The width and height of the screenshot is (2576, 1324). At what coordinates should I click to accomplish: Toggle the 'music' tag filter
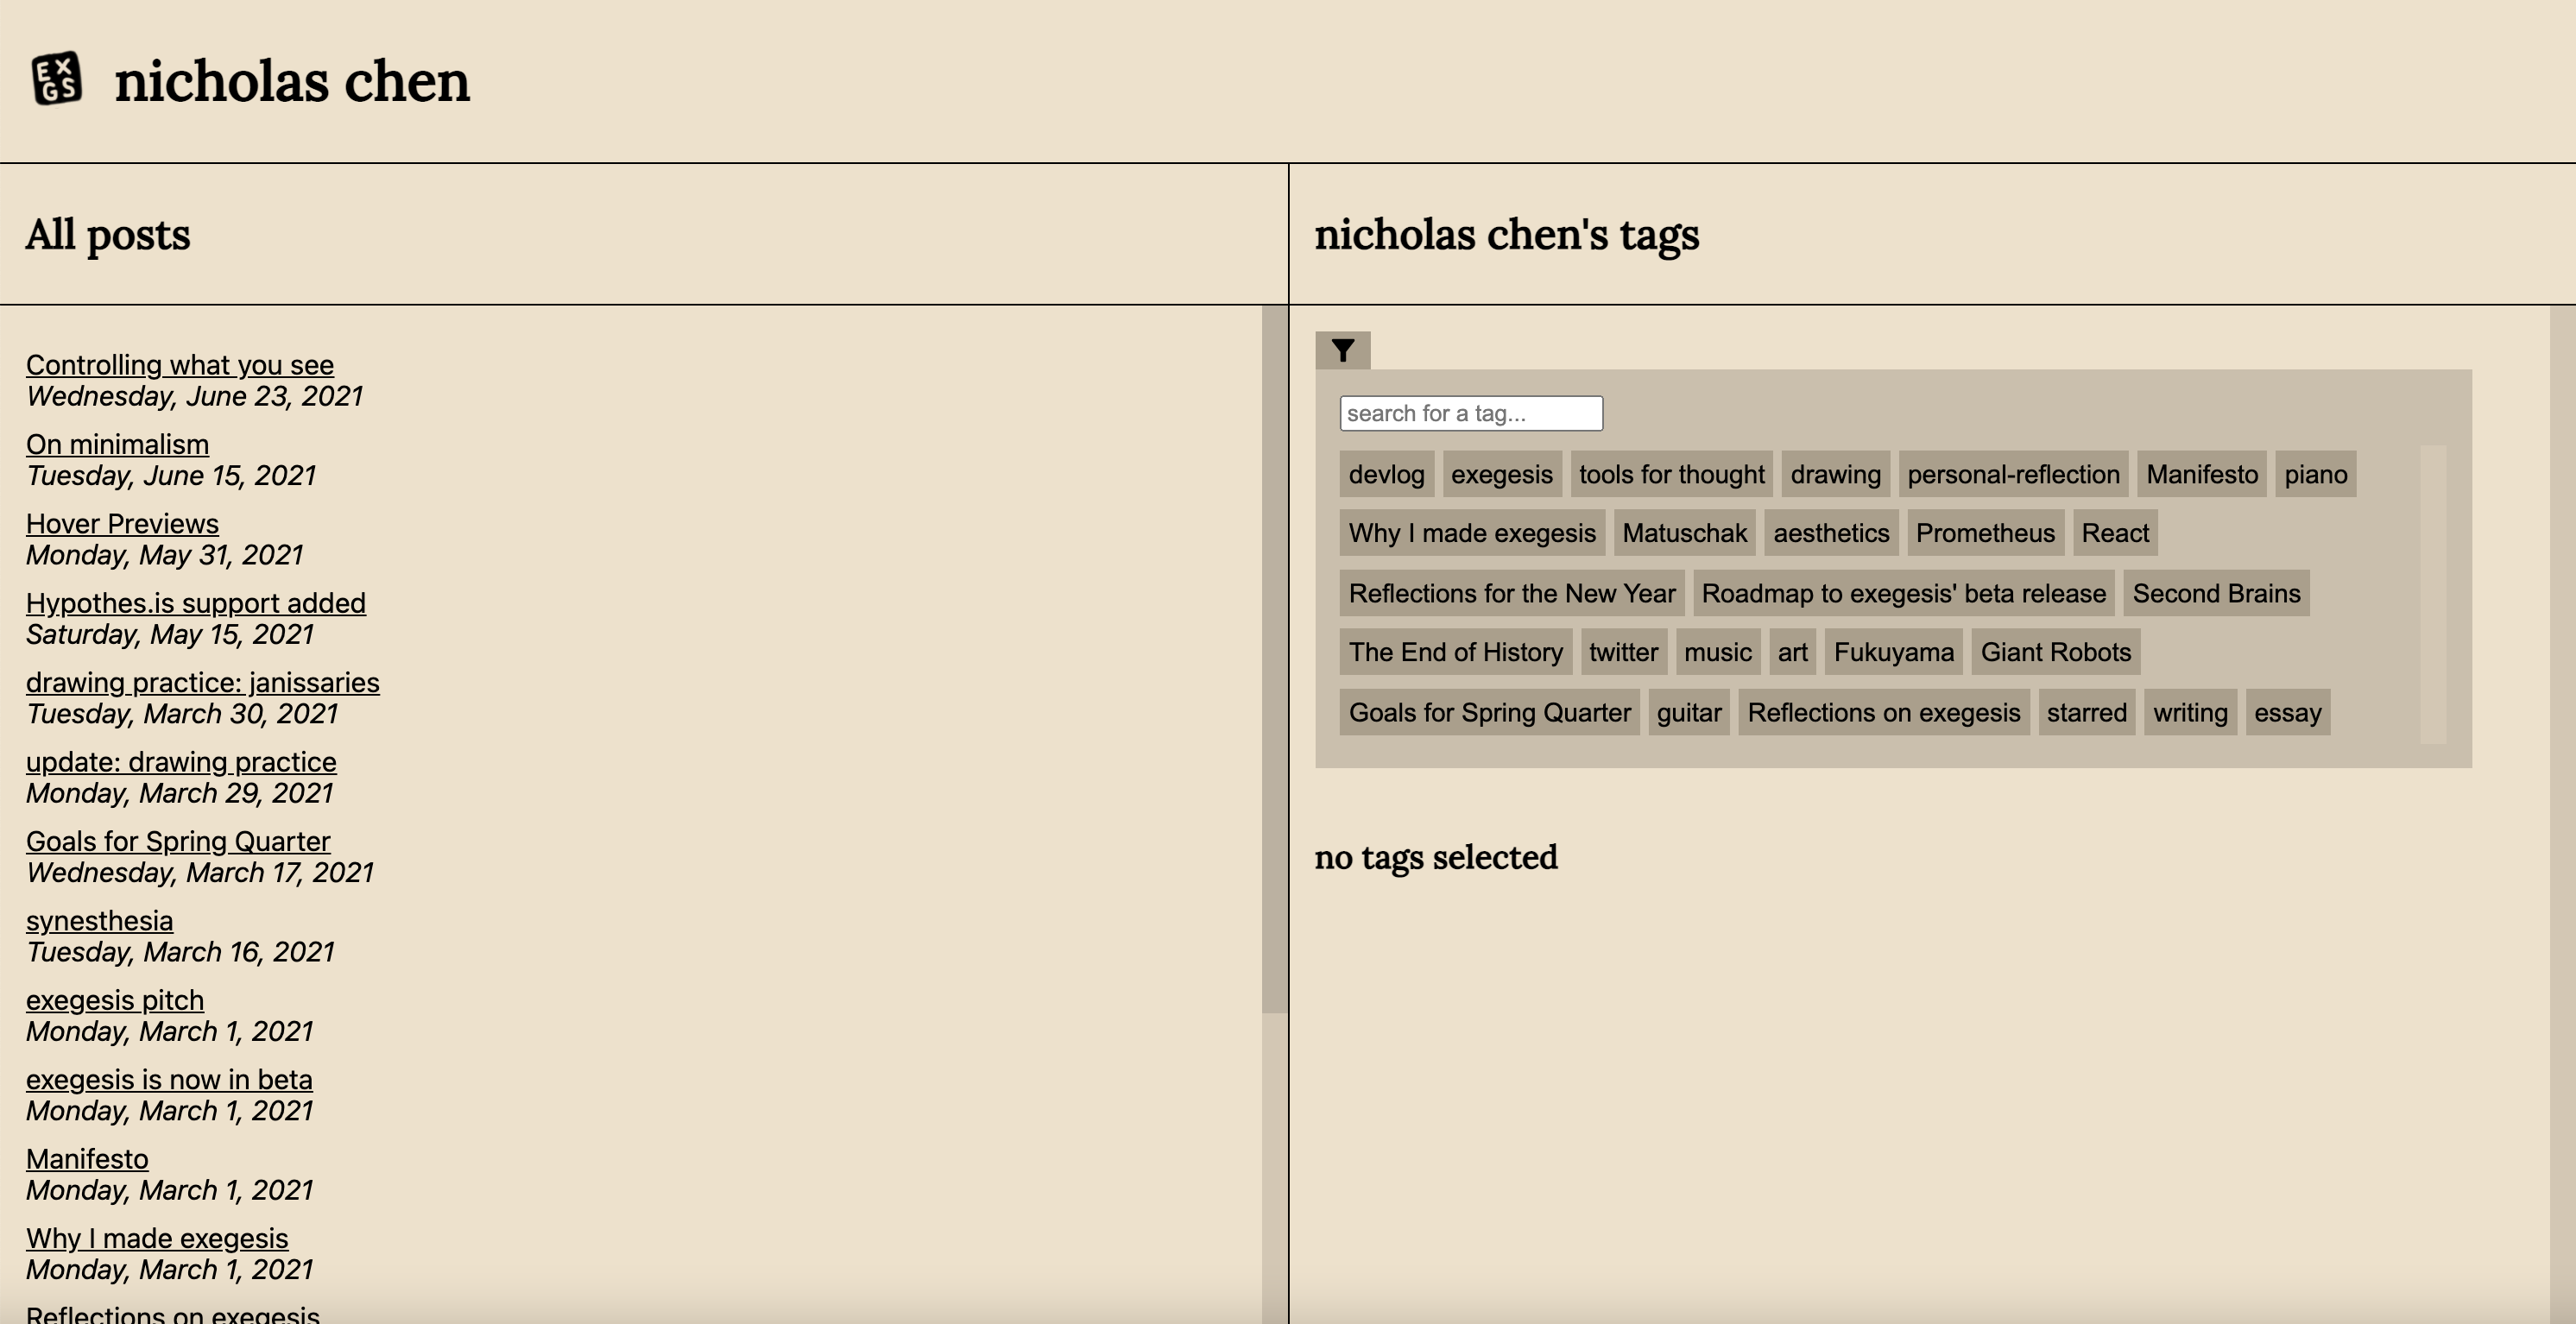pyautogui.click(x=1719, y=650)
